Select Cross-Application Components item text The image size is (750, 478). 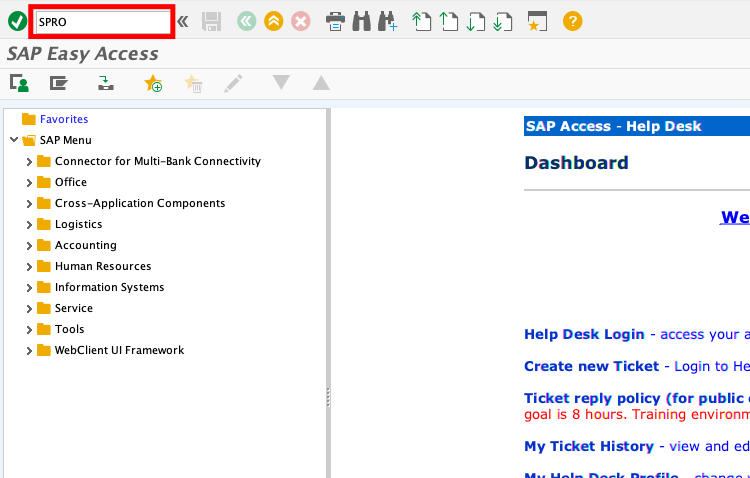coord(140,203)
